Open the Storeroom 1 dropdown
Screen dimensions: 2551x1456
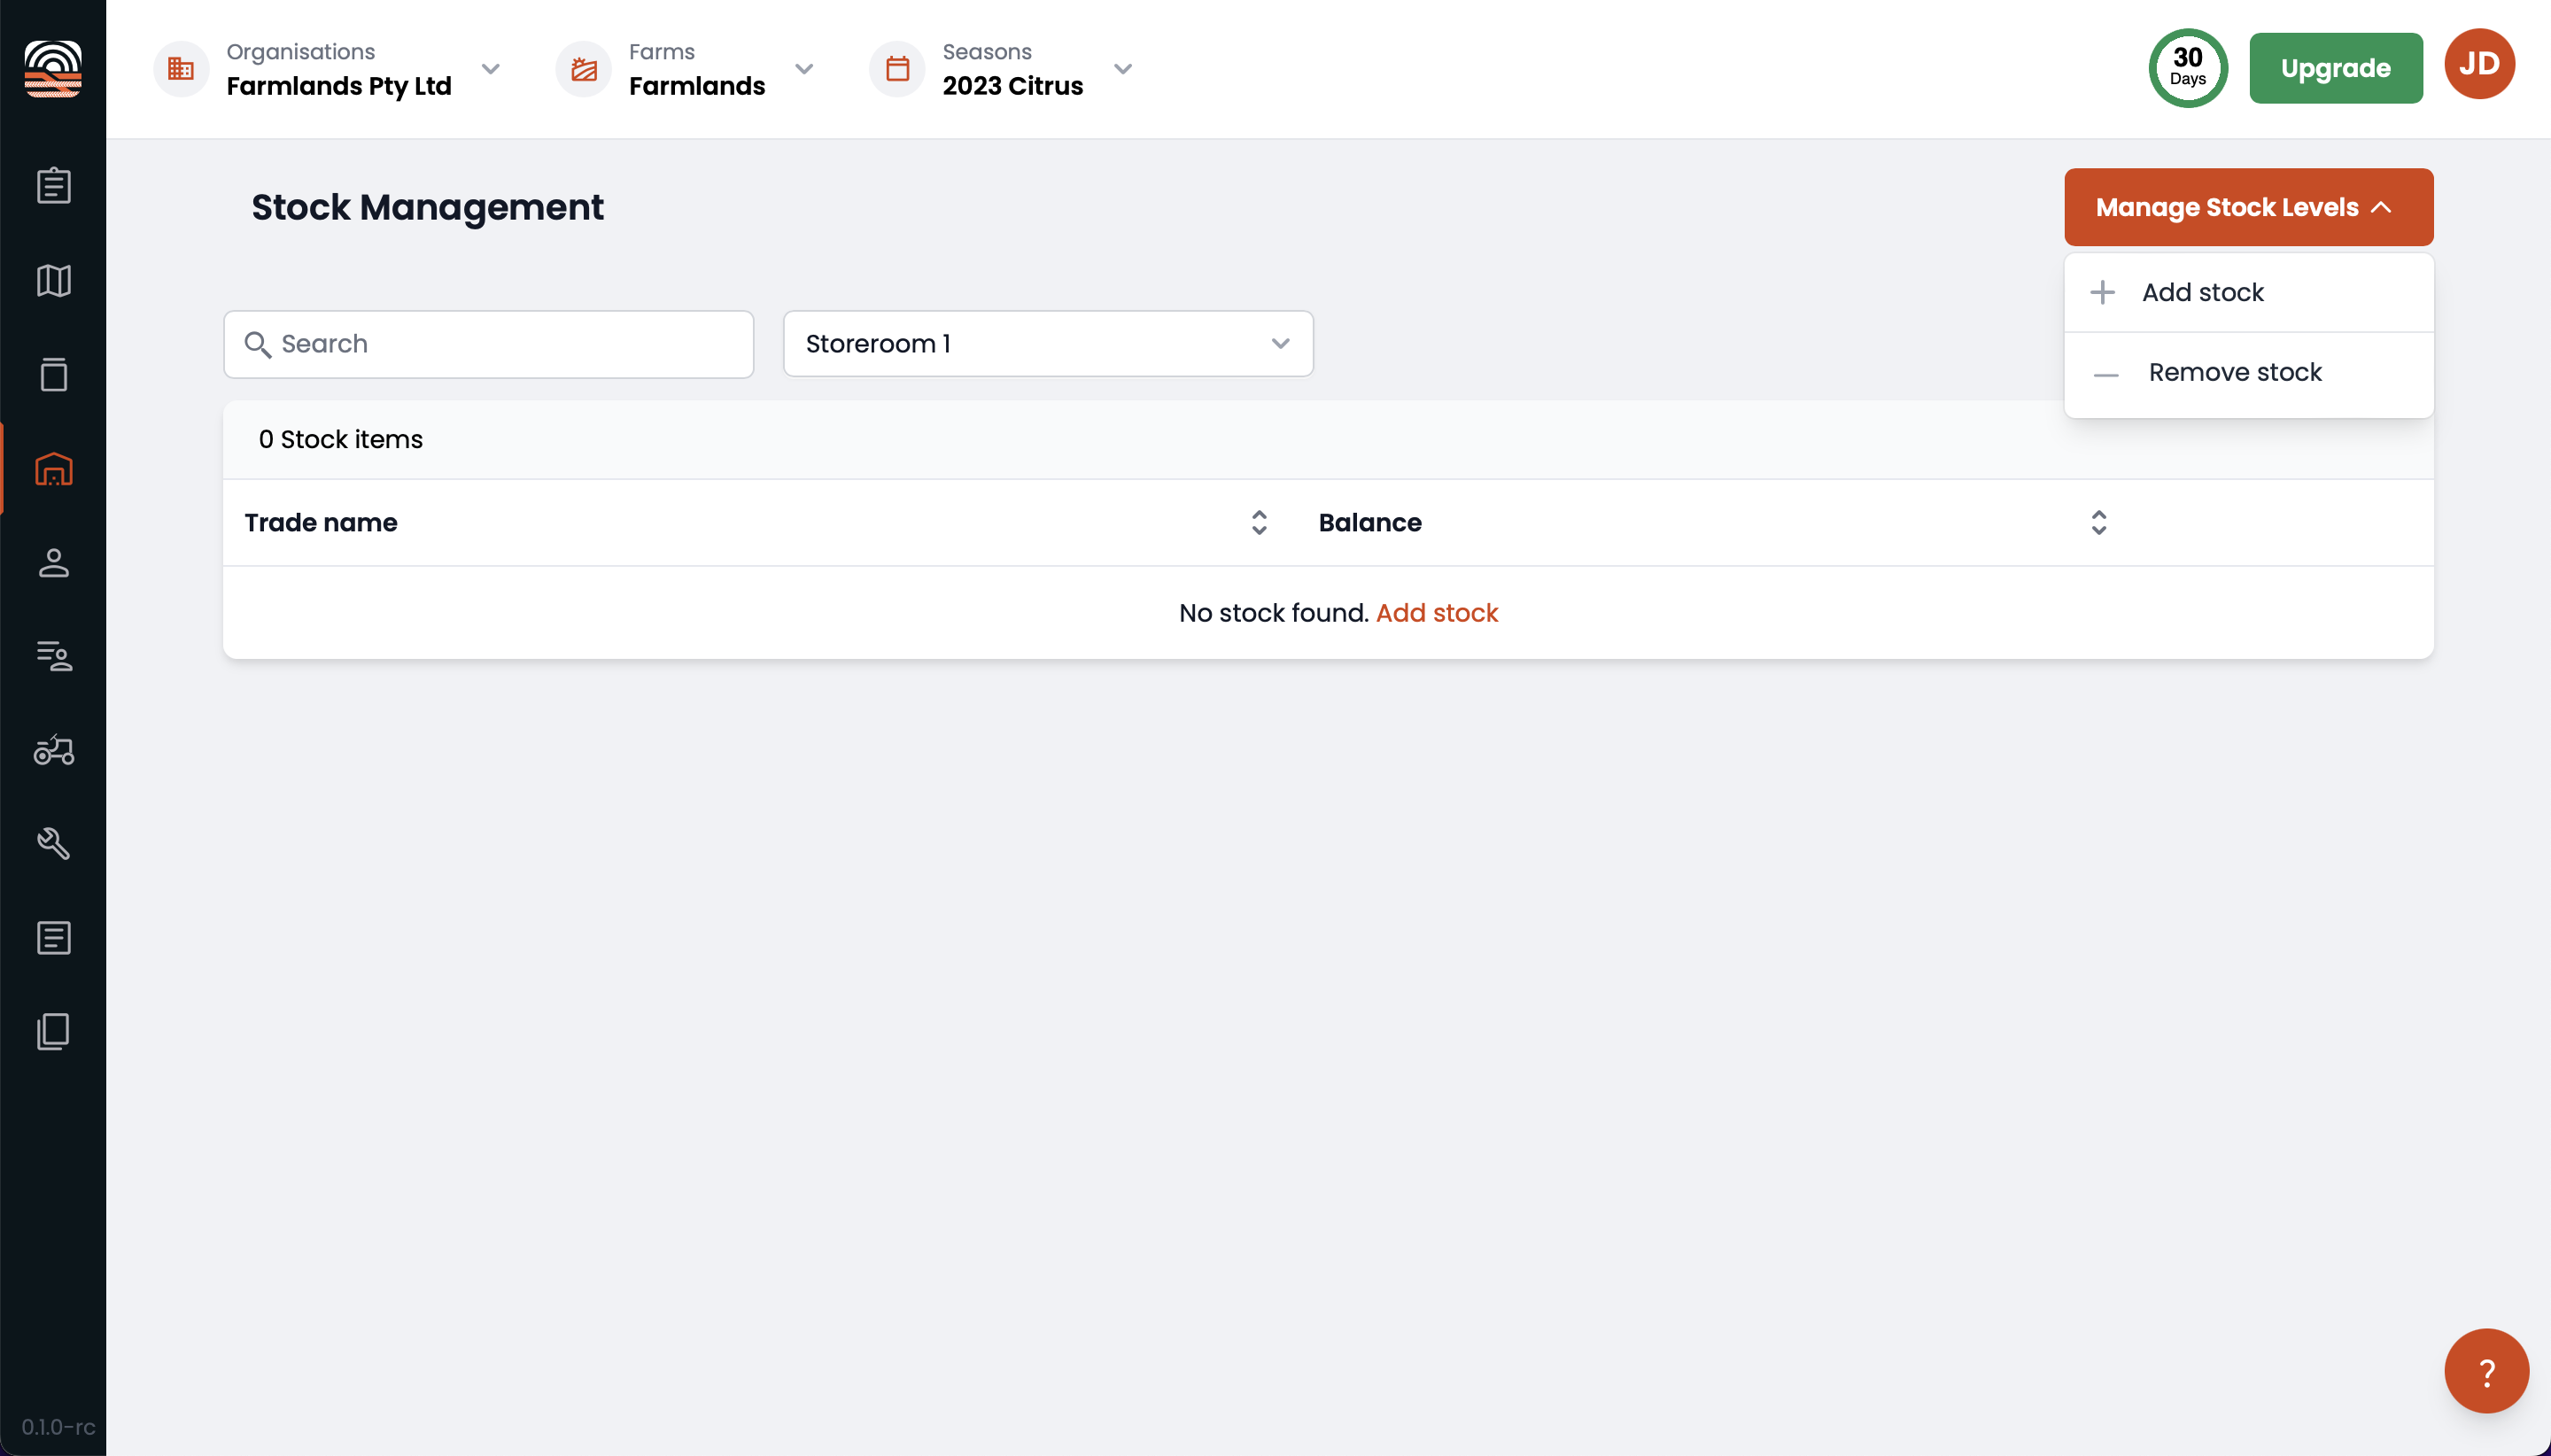1048,344
